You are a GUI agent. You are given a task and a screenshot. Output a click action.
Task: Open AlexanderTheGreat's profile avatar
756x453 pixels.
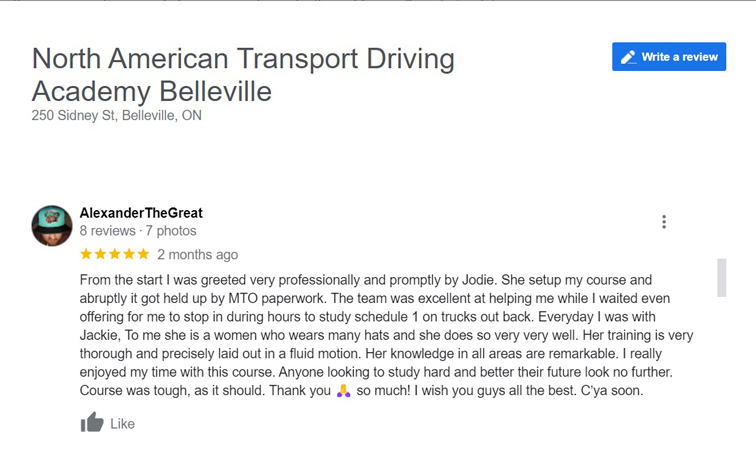coord(52,225)
